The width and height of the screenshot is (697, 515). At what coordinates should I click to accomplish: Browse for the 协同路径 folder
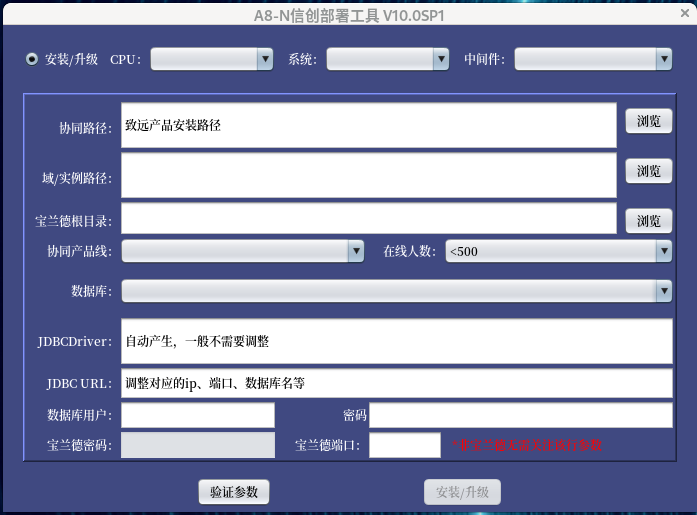coord(649,121)
